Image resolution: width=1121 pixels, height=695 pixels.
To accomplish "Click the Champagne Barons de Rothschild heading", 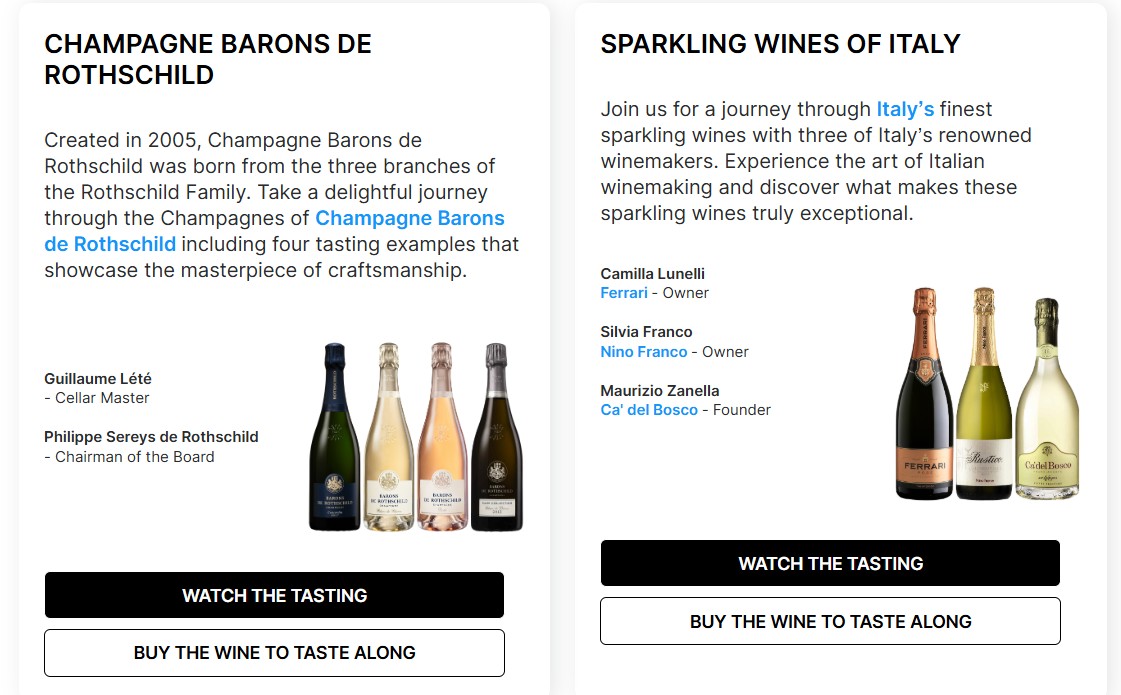I will [208, 59].
